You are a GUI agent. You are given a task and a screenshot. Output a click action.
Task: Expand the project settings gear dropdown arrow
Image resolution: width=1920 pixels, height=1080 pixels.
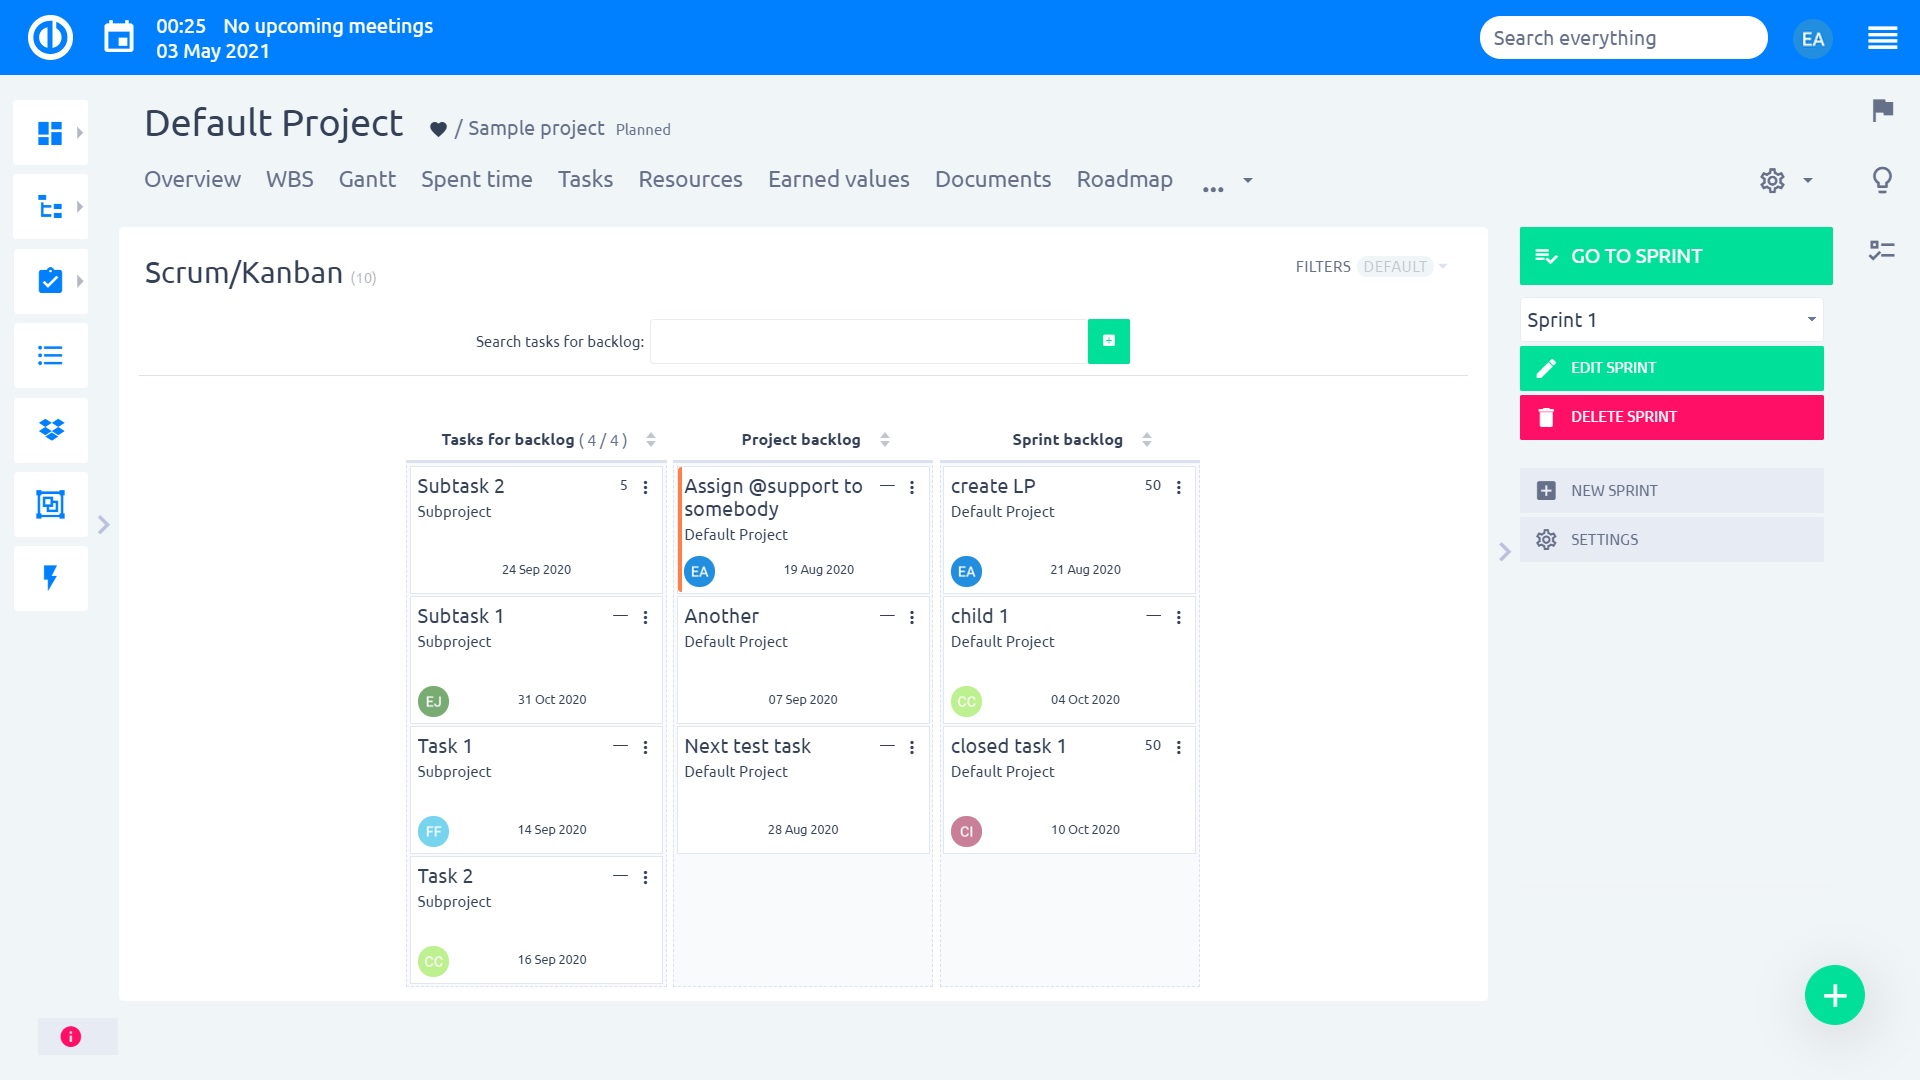click(1808, 181)
